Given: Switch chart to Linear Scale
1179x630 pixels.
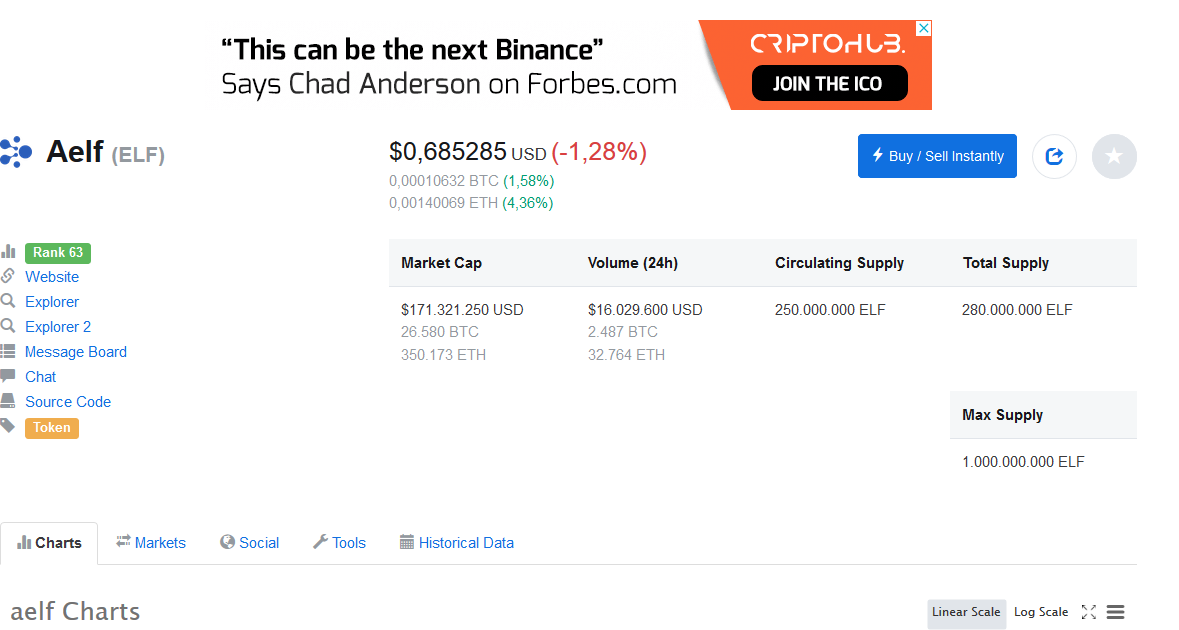Looking at the screenshot, I should tap(965, 612).
